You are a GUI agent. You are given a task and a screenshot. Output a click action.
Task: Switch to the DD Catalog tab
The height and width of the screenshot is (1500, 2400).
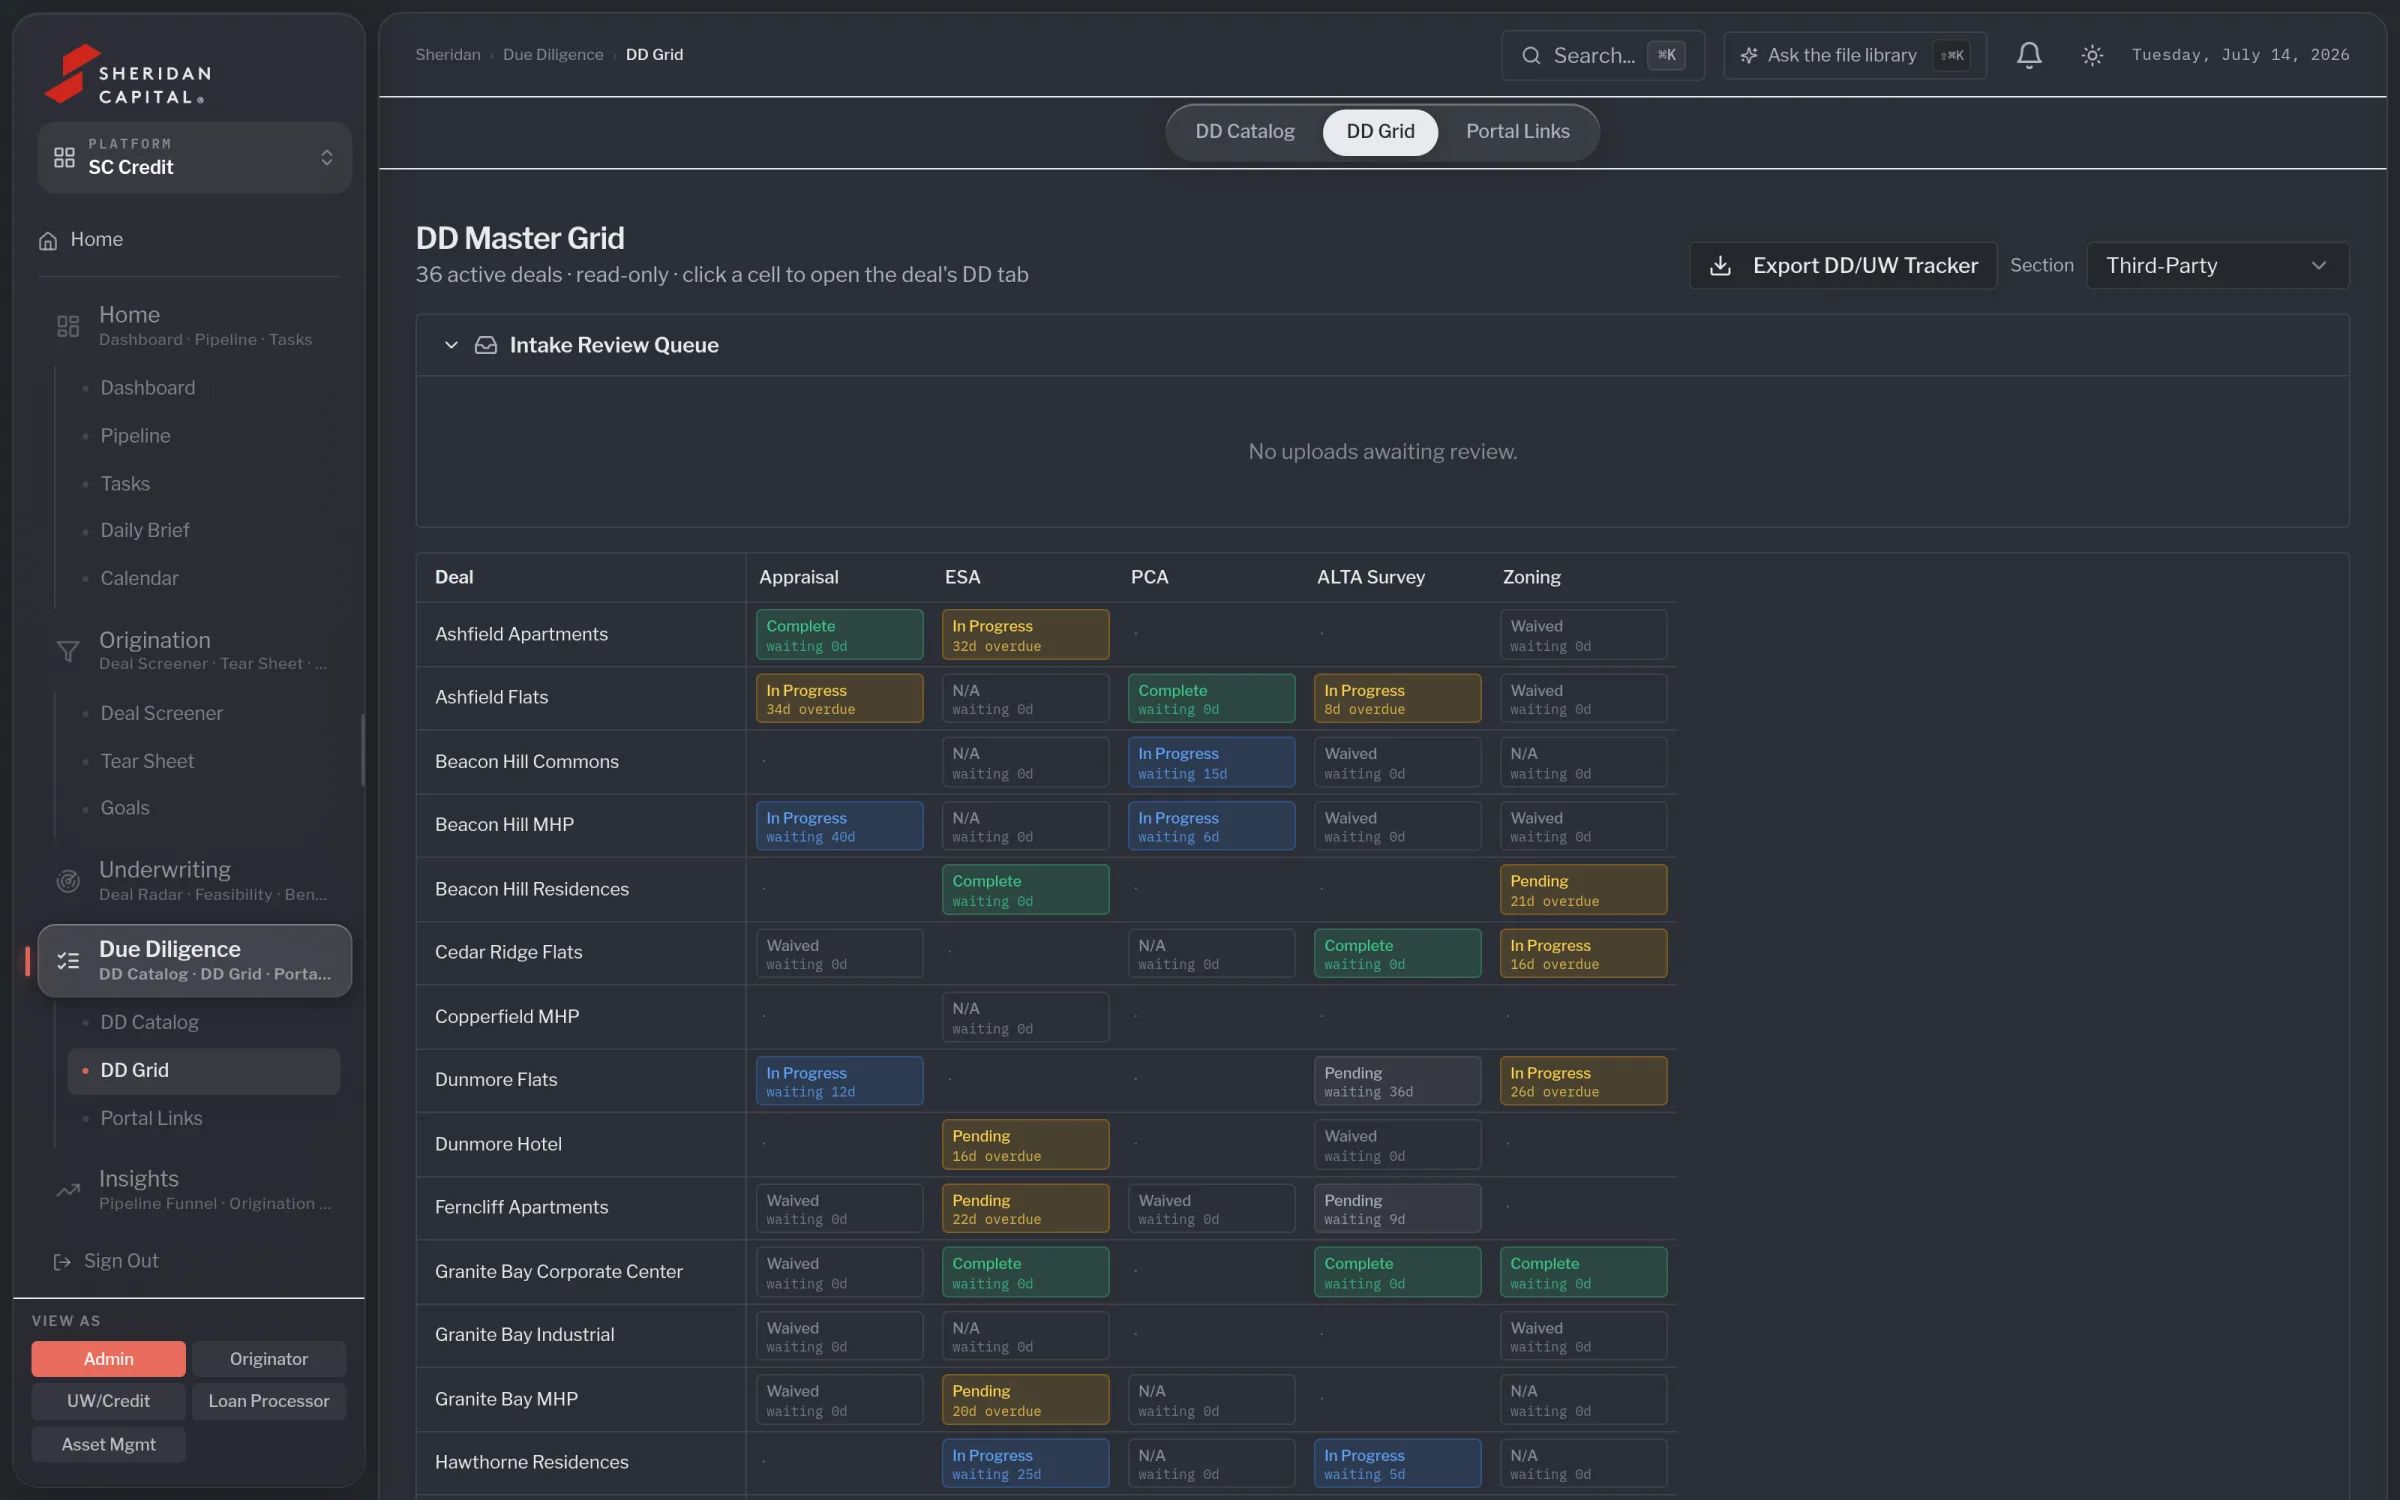(x=1244, y=131)
